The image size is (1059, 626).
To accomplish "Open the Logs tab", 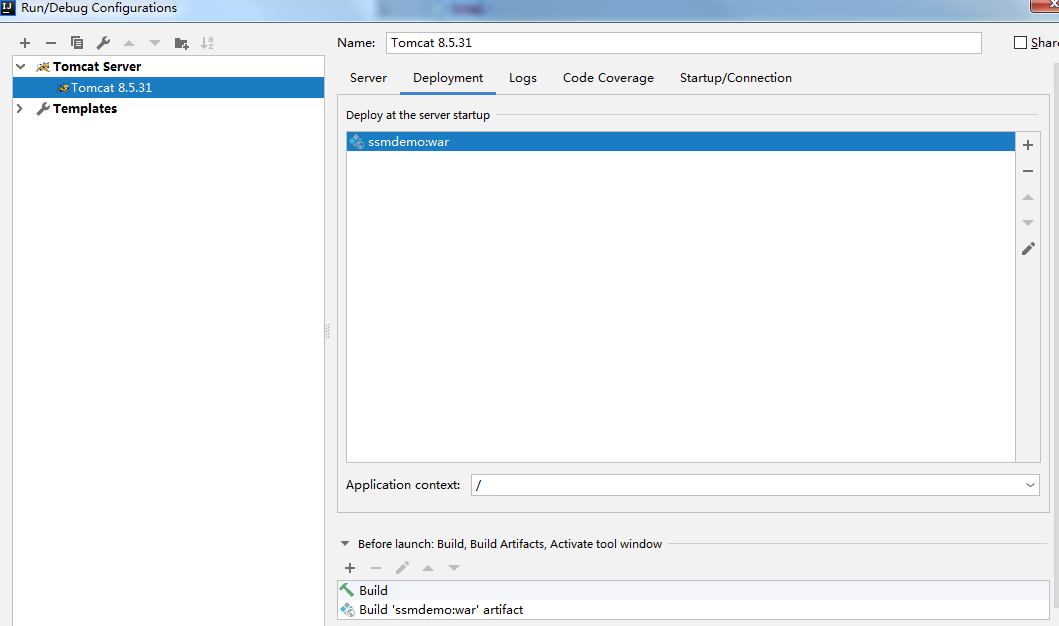I will (x=523, y=78).
